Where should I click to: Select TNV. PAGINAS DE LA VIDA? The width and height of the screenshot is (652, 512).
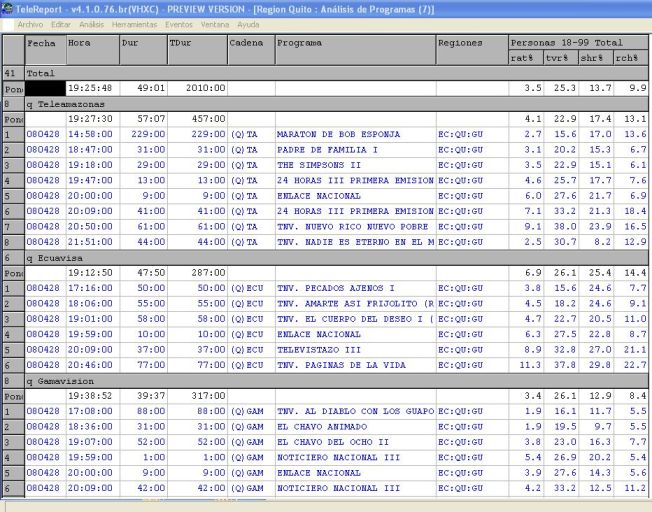pos(341,365)
